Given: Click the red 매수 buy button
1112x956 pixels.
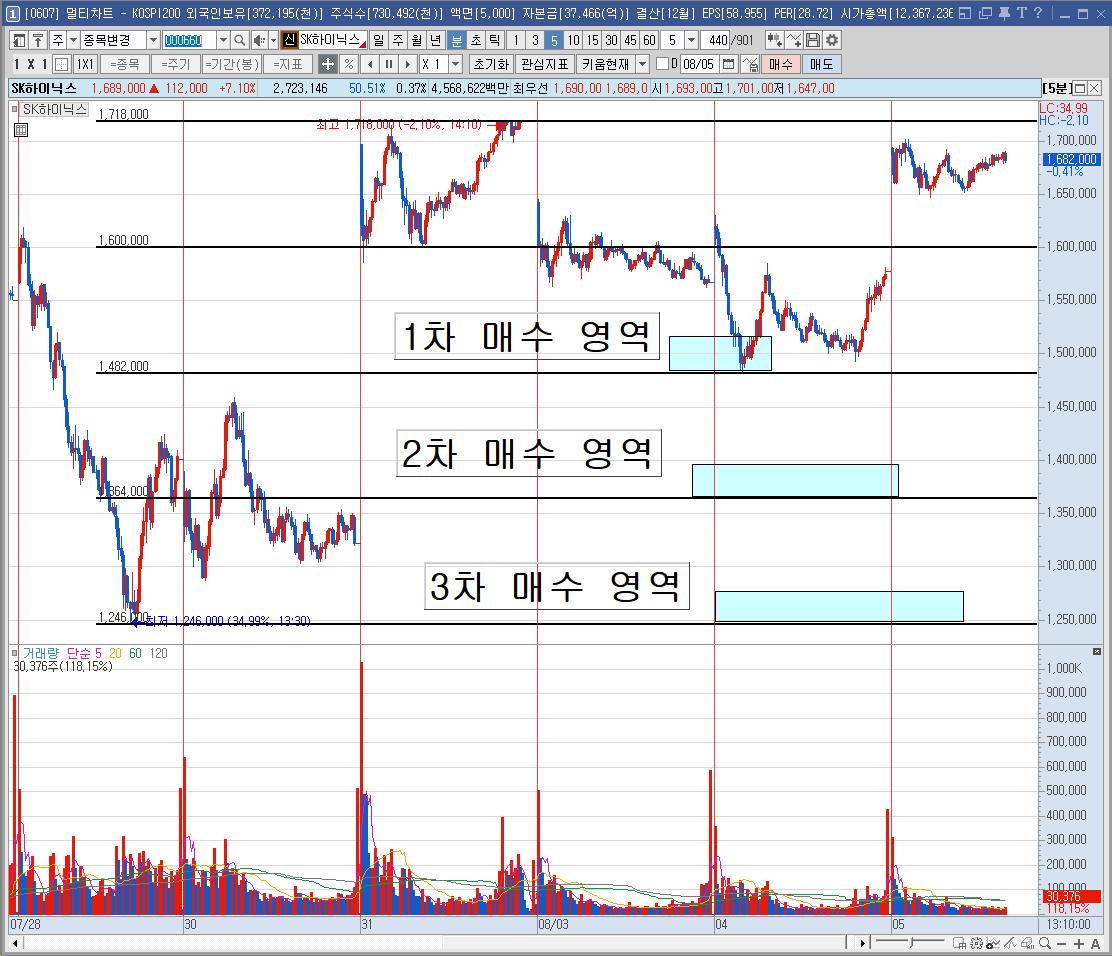Looking at the screenshot, I should [x=781, y=65].
